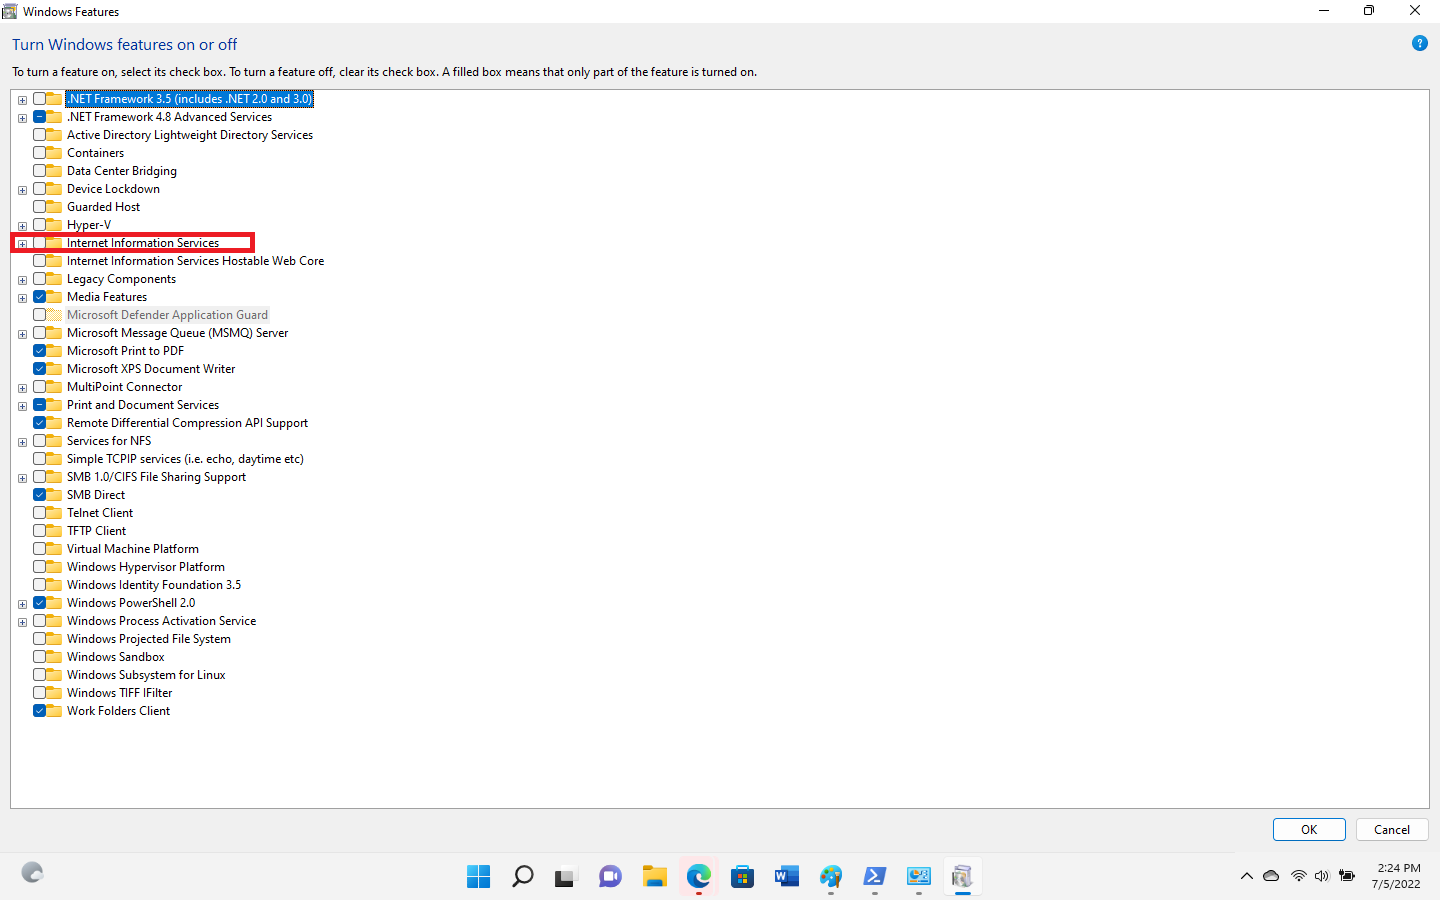Enable the Hyper-V checkbox
The width and height of the screenshot is (1440, 900).
tap(39, 225)
